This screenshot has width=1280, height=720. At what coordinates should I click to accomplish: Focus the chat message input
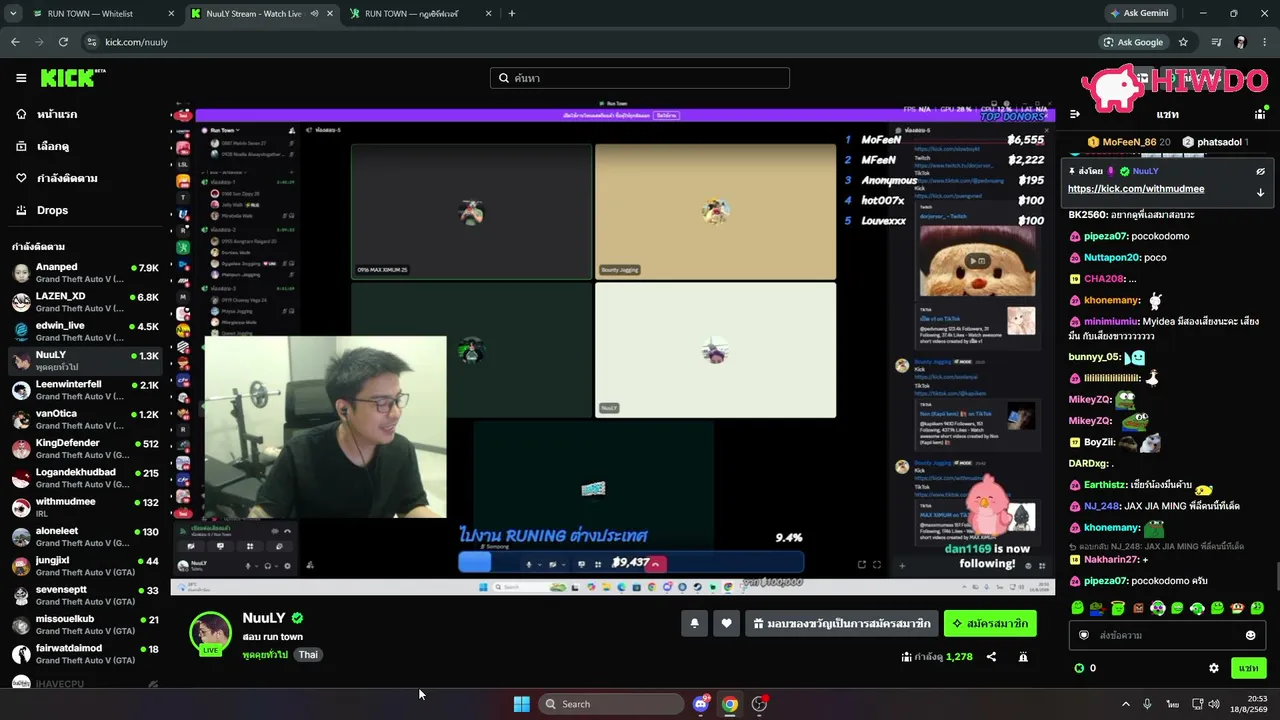coord(1166,635)
